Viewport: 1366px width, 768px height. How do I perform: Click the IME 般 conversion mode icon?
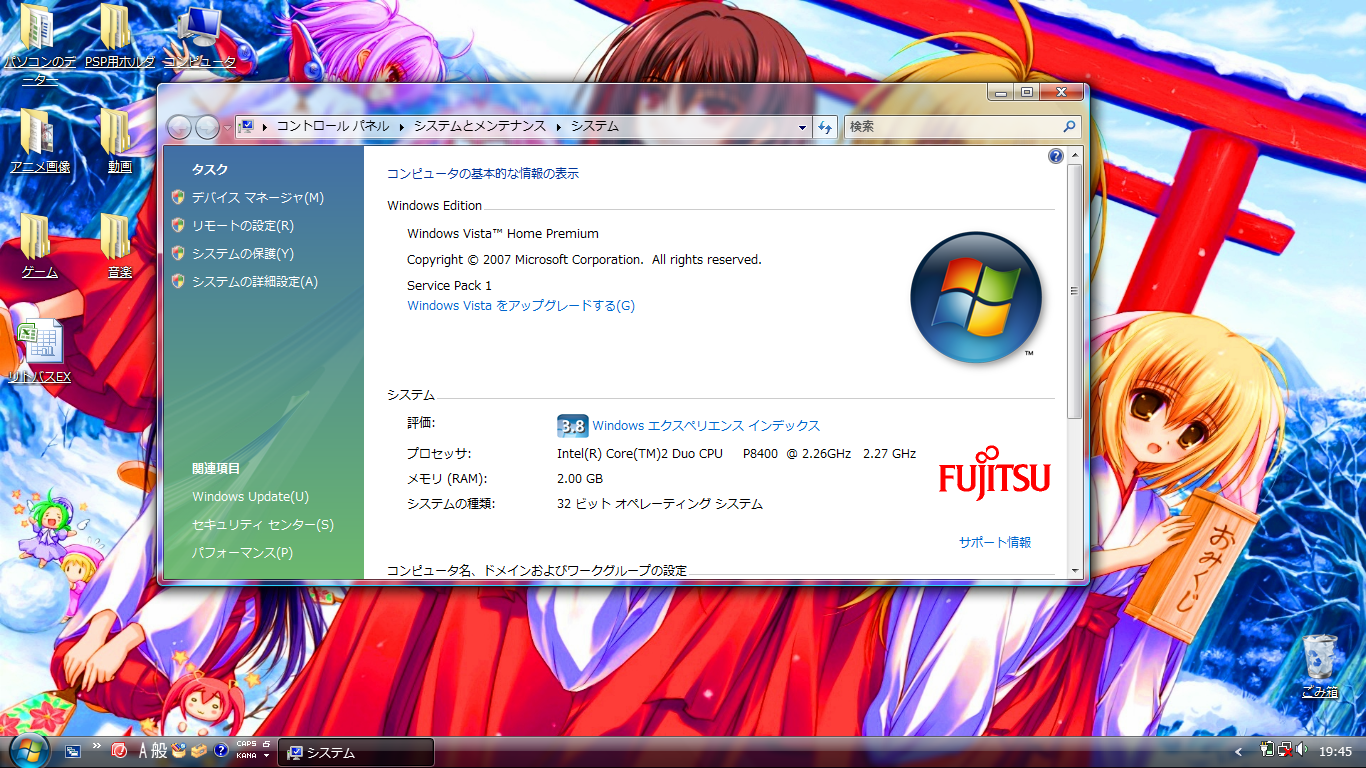pyautogui.click(x=159, y=751)
